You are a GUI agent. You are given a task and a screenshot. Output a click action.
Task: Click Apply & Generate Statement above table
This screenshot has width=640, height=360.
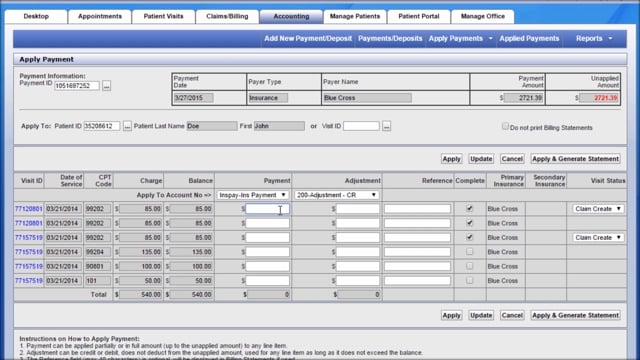pyautogui.click(x=575, y=159)
